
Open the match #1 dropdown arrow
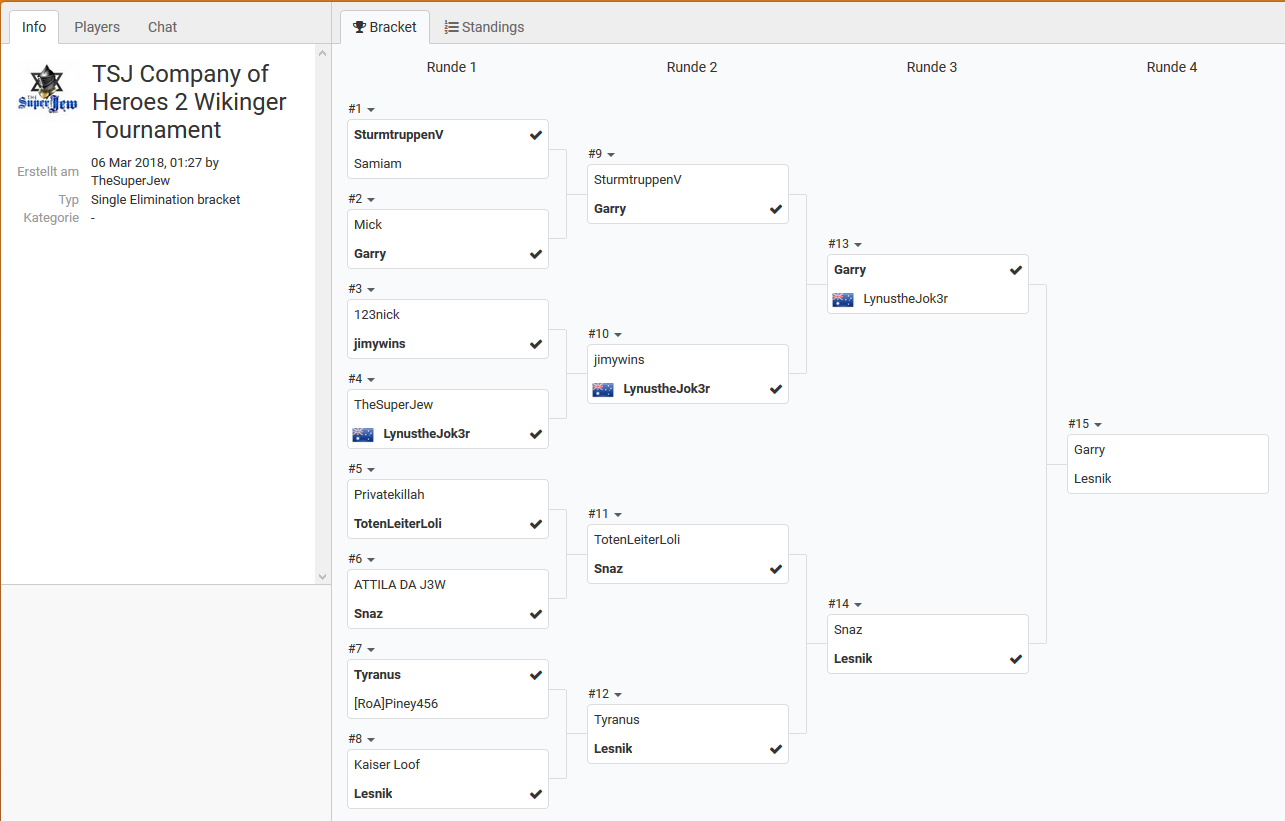click(371, 110)
